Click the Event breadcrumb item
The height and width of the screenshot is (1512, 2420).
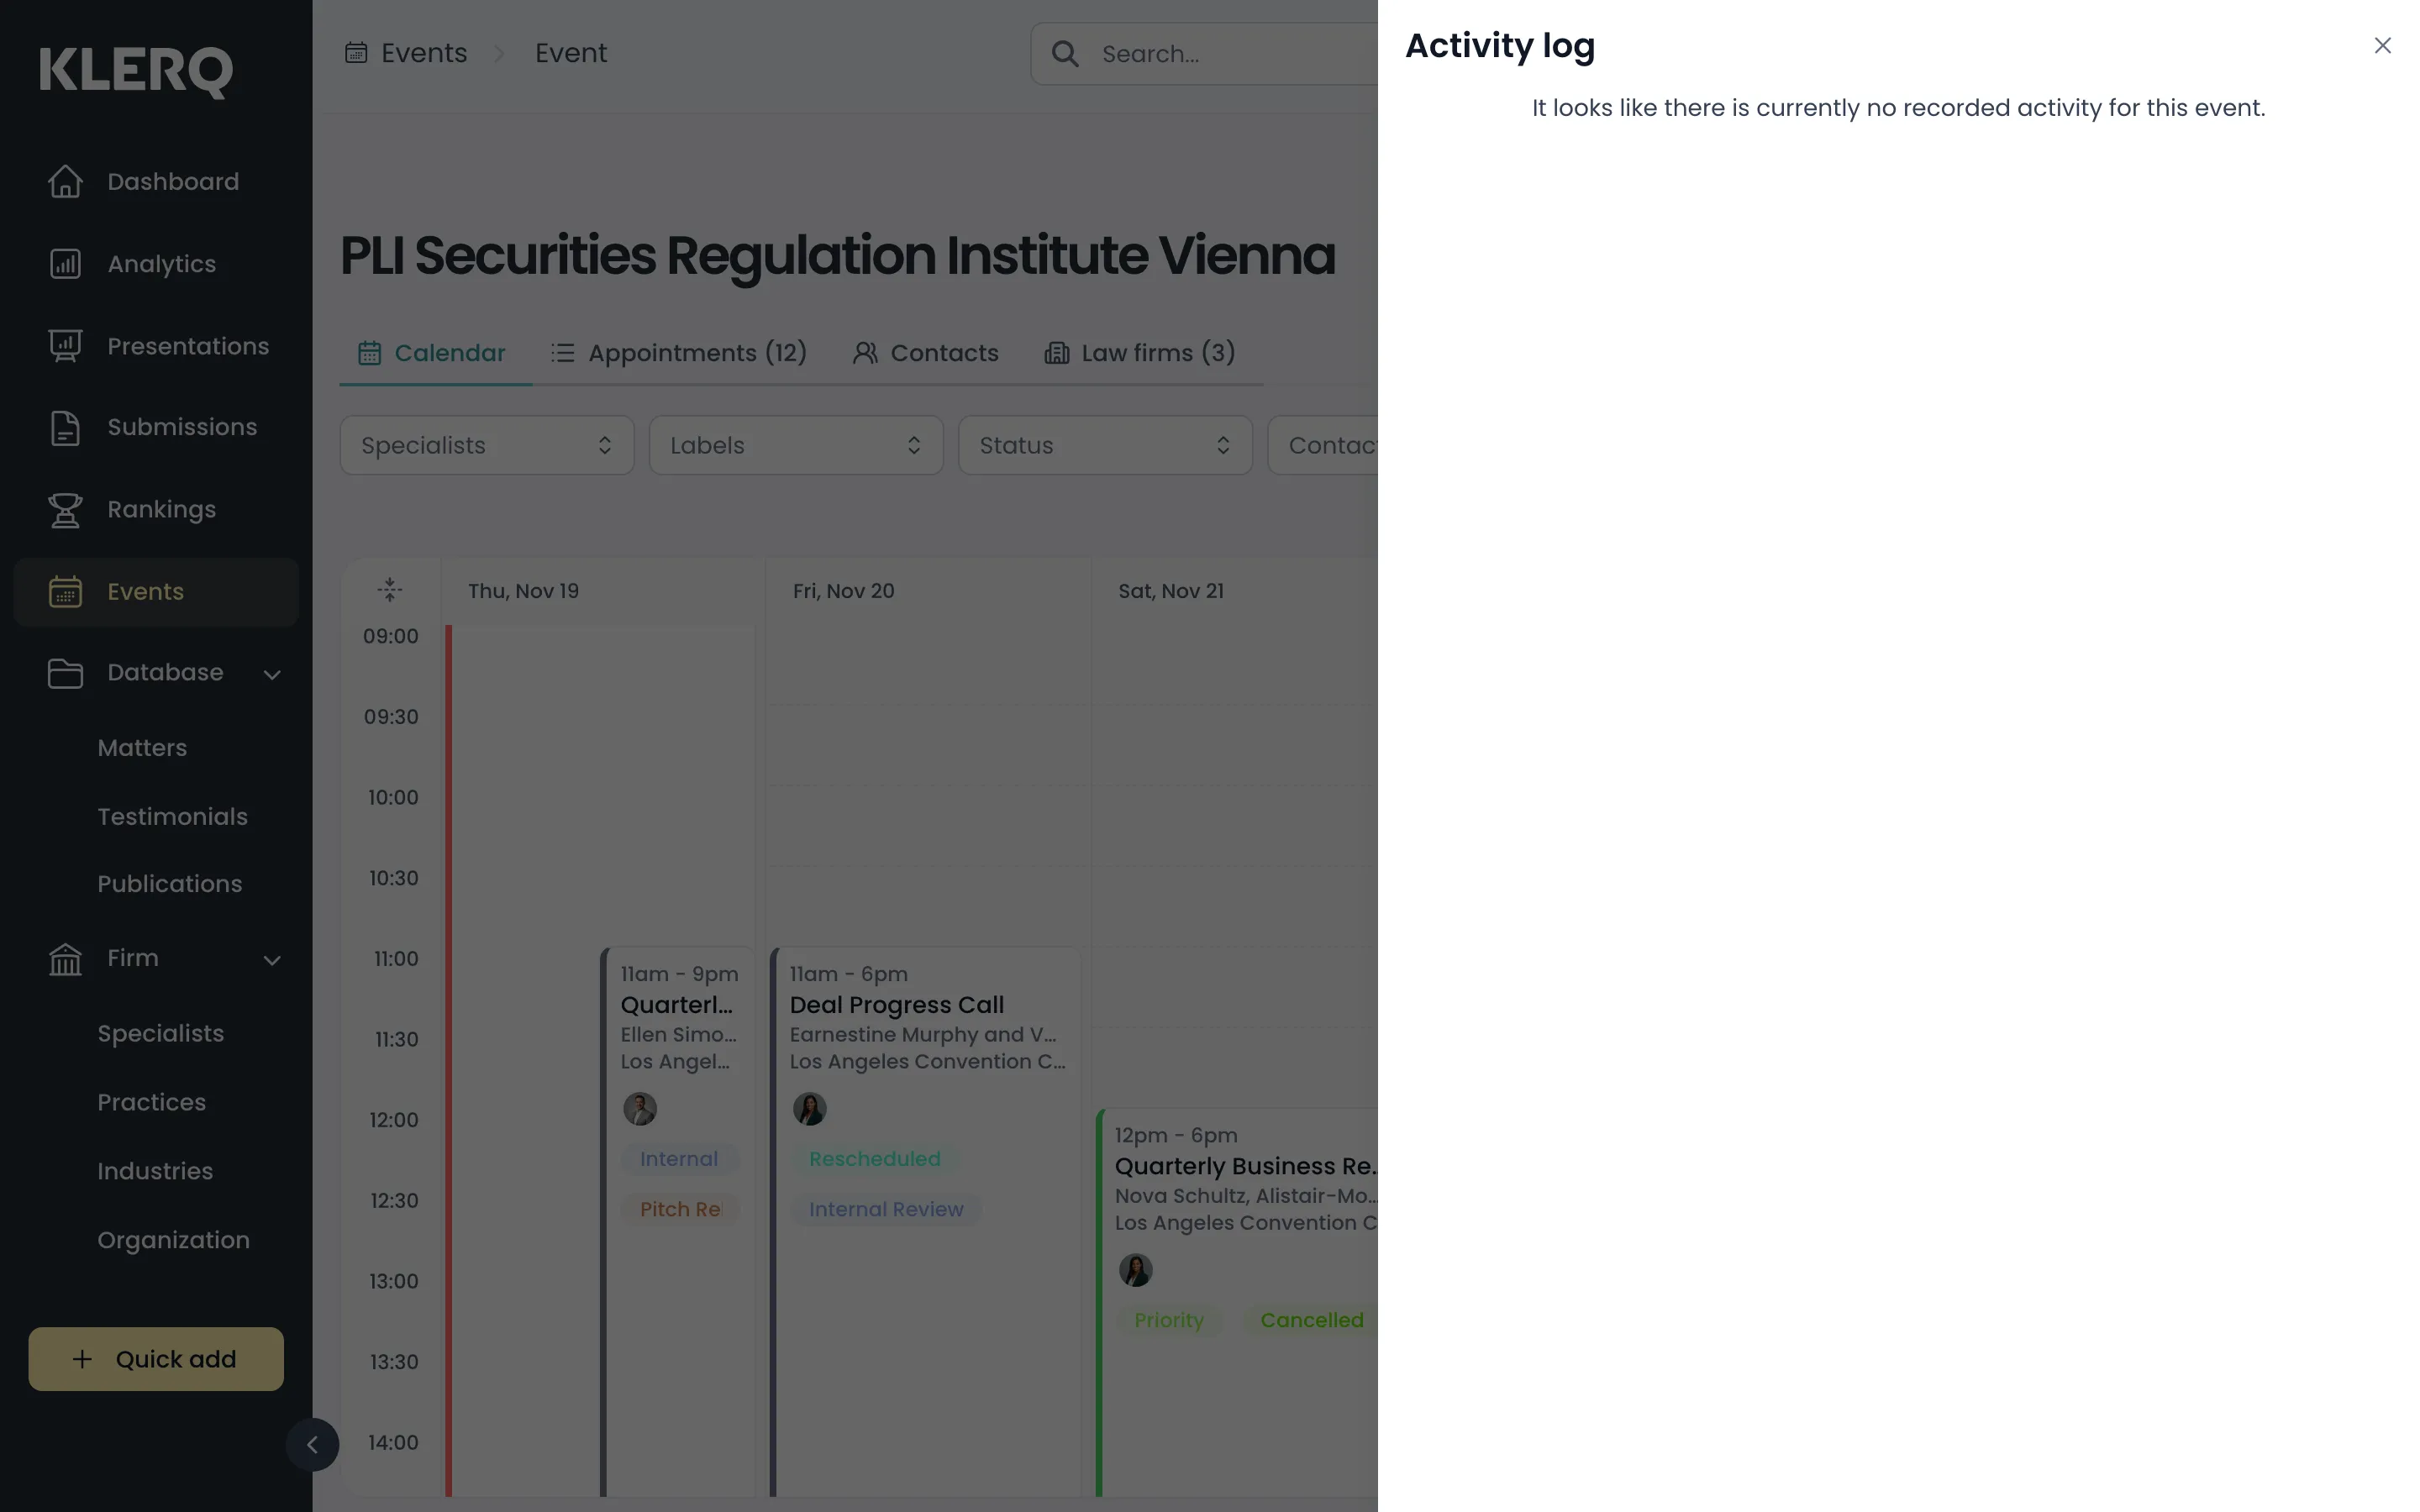point(571,53)
